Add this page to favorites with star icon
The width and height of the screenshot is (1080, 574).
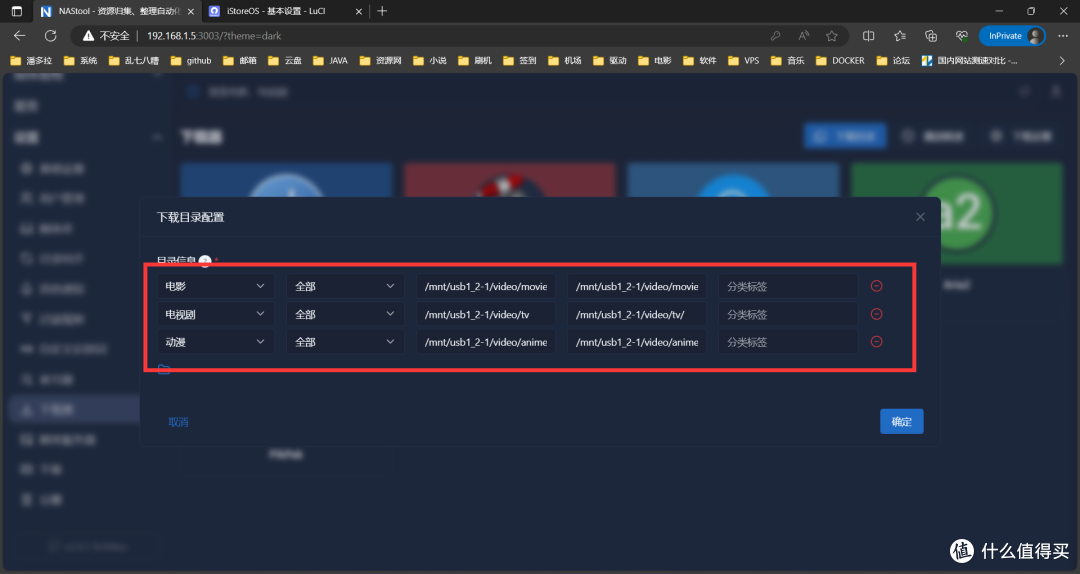click(831, 36)
